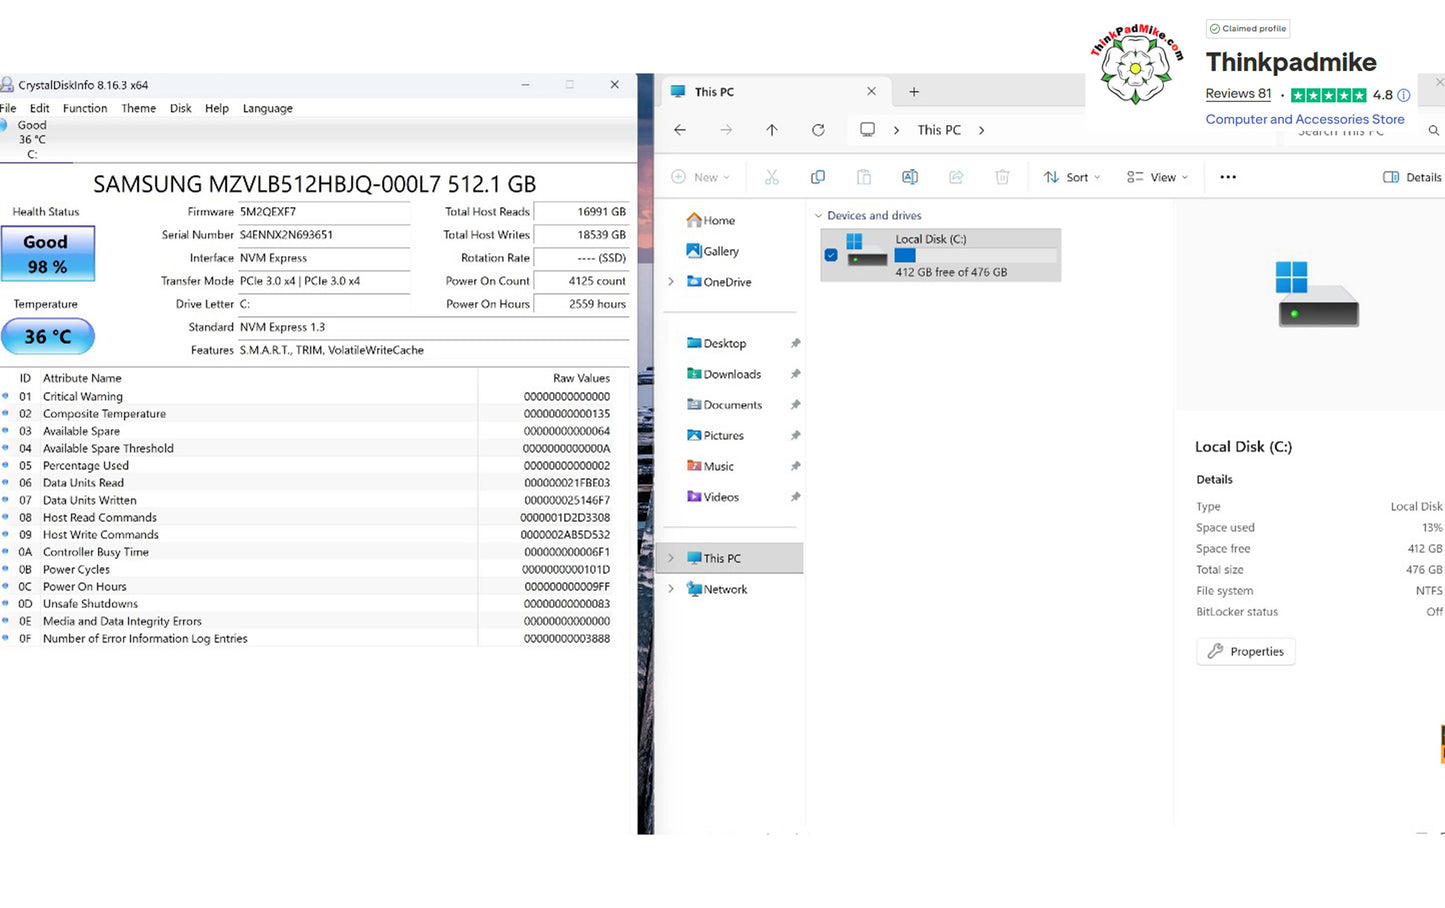The height and width of the screenshot is (908, 1445).
Task: Go up one folder level in File Explorer
Action: click(x=772, y=130)
